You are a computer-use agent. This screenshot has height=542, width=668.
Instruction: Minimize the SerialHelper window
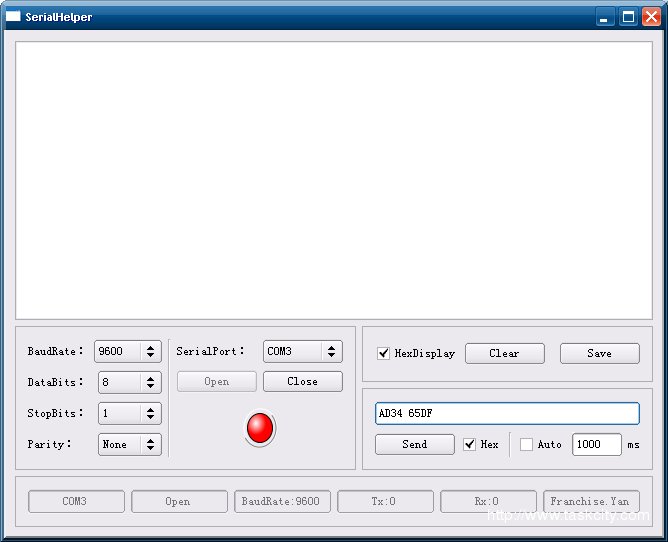(605, 17)
